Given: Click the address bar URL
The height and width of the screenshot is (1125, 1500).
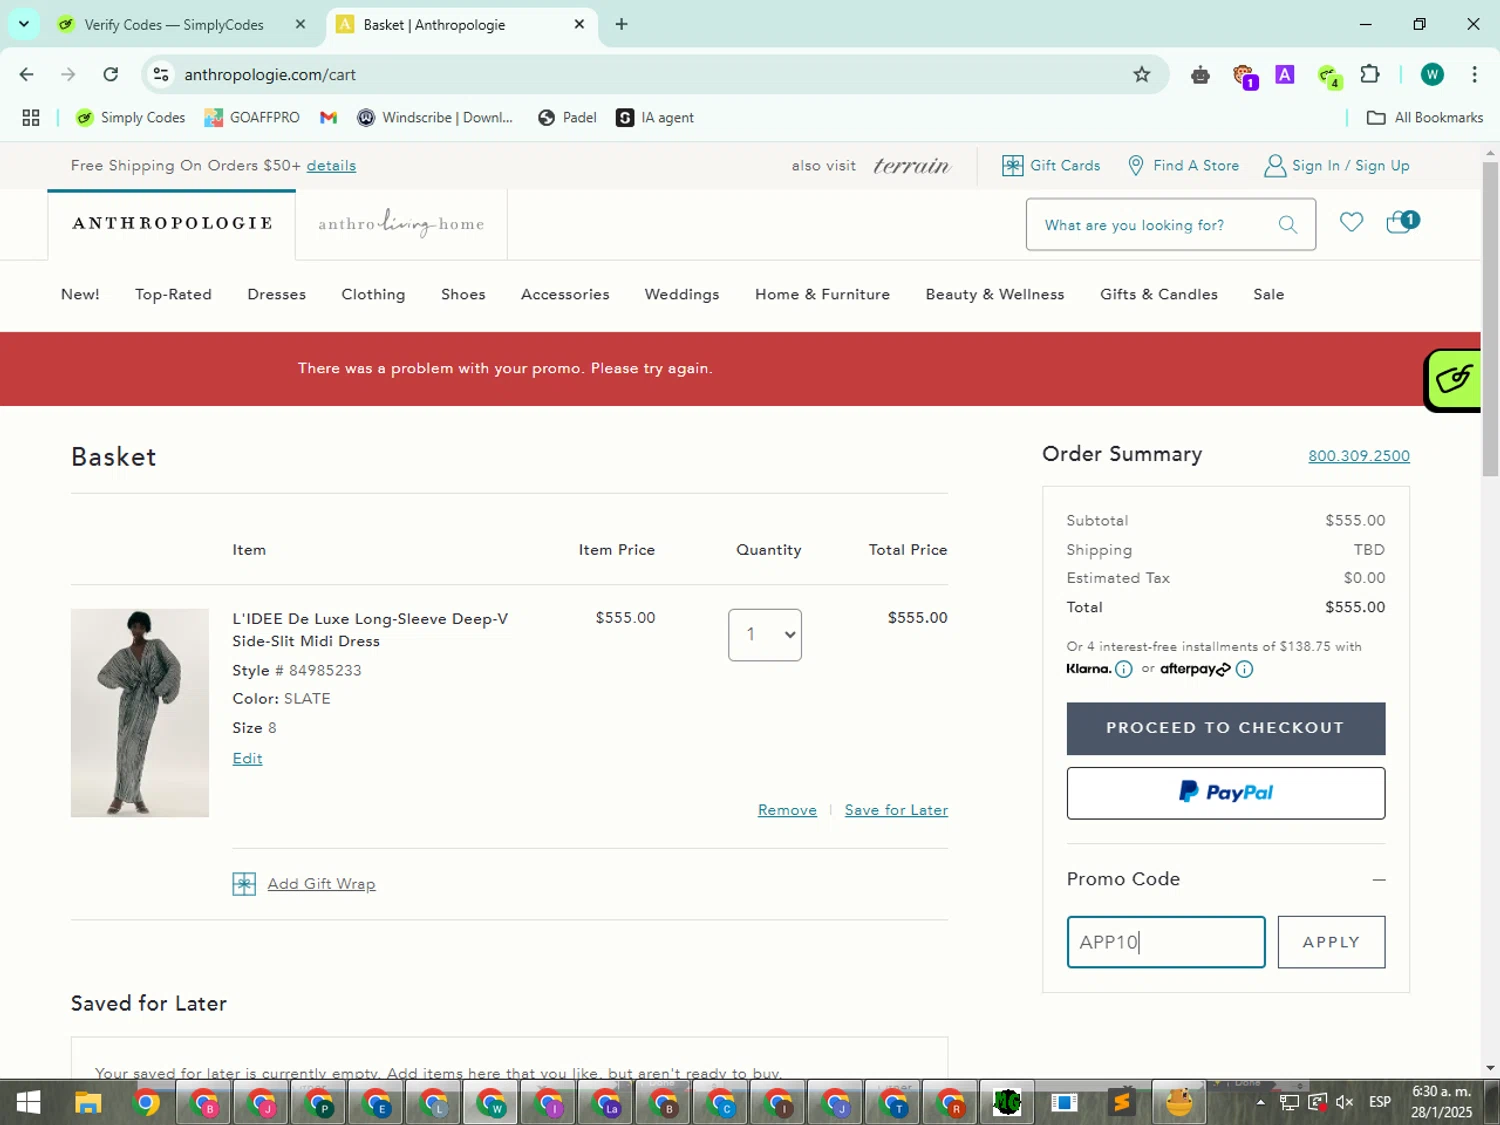Looking at the screenshot, I should click(270, 74).
